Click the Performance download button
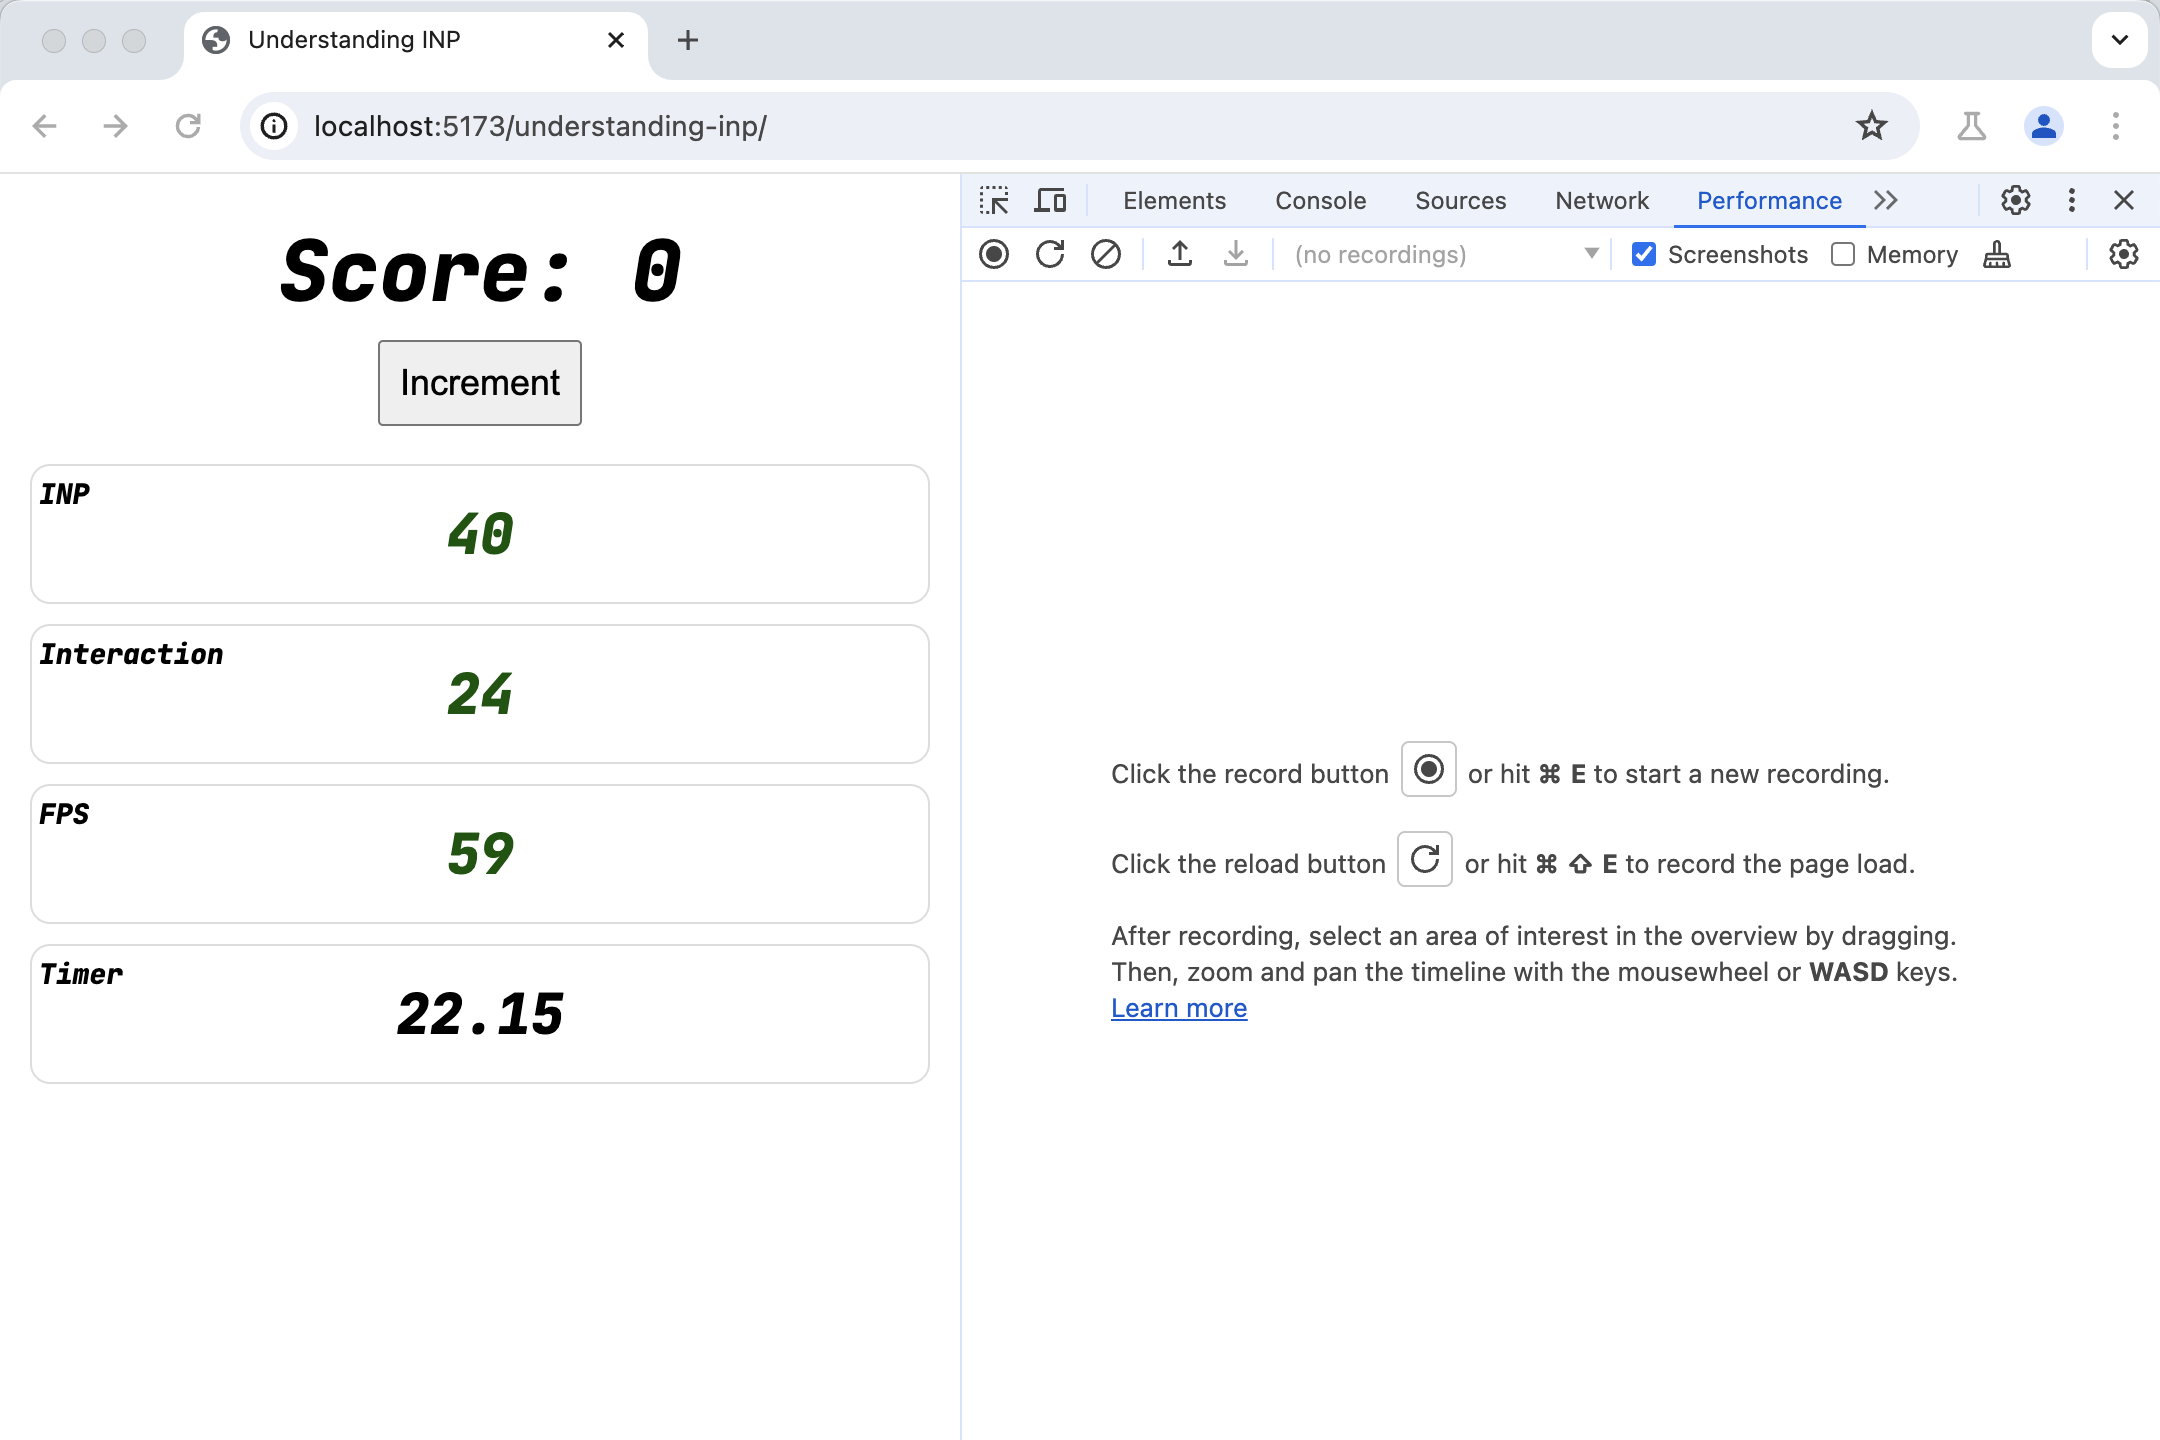Viewport: 2160px width, 1440px height. (1234, 254)
